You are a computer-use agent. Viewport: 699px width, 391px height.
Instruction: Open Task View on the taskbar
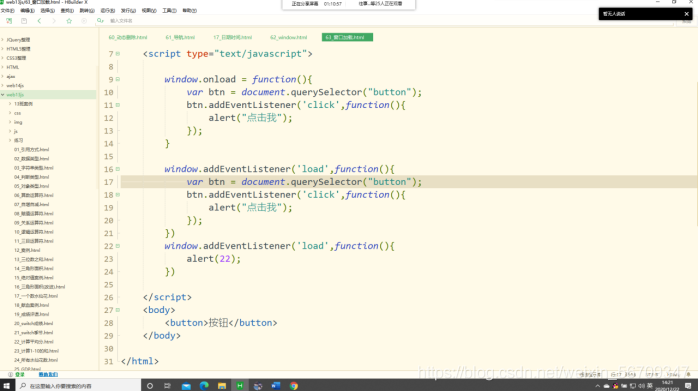(x=167, y=386)
